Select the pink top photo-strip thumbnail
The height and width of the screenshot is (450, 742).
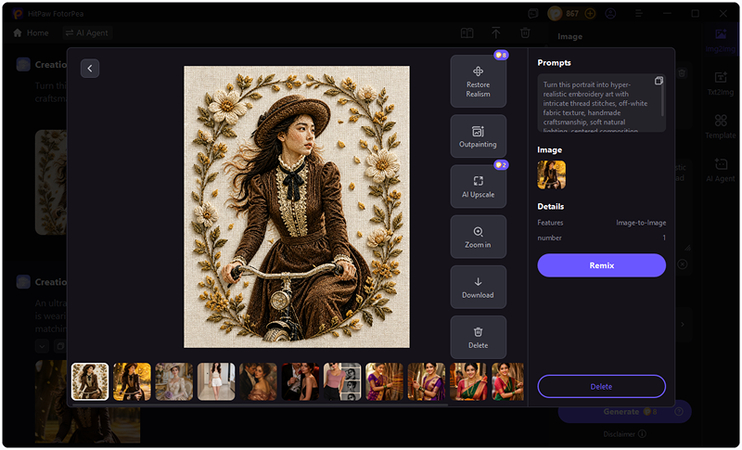[342, 382]
